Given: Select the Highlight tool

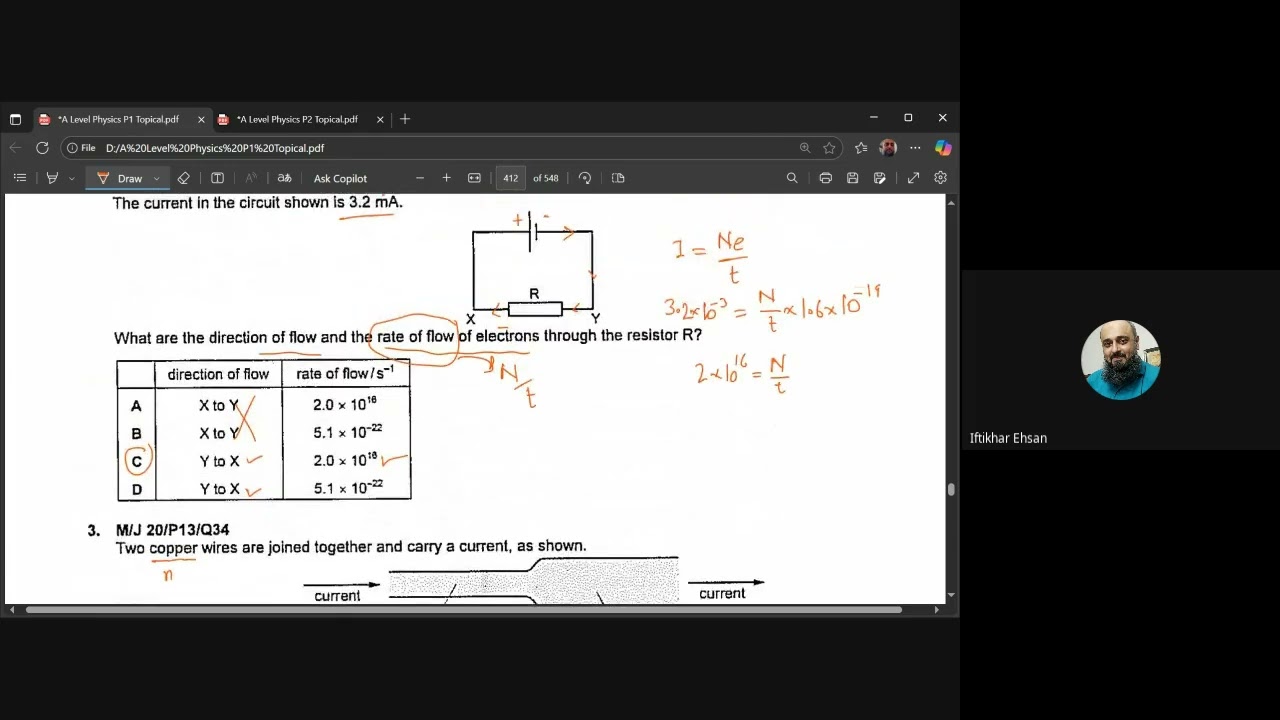Looking at the screenshot, I should point(52,178).
